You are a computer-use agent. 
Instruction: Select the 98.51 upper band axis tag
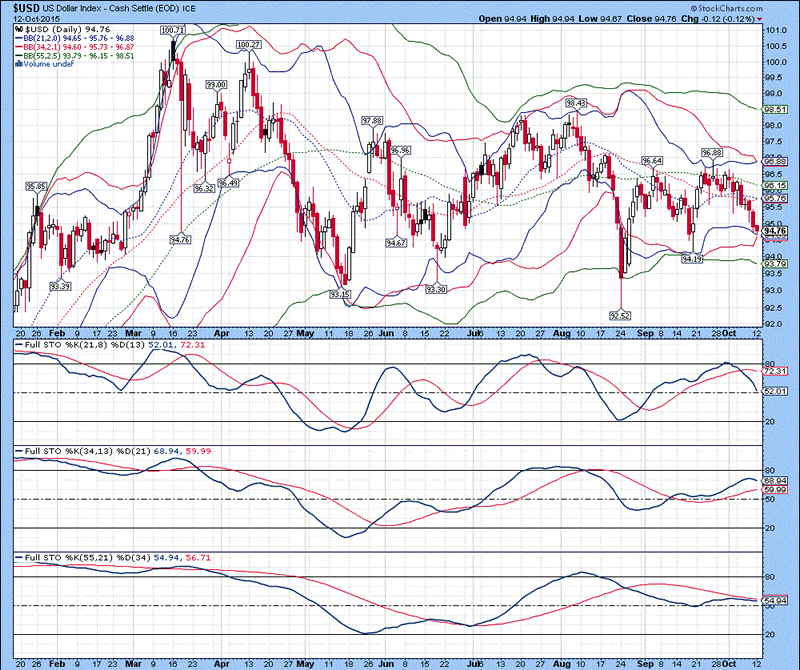775,110
